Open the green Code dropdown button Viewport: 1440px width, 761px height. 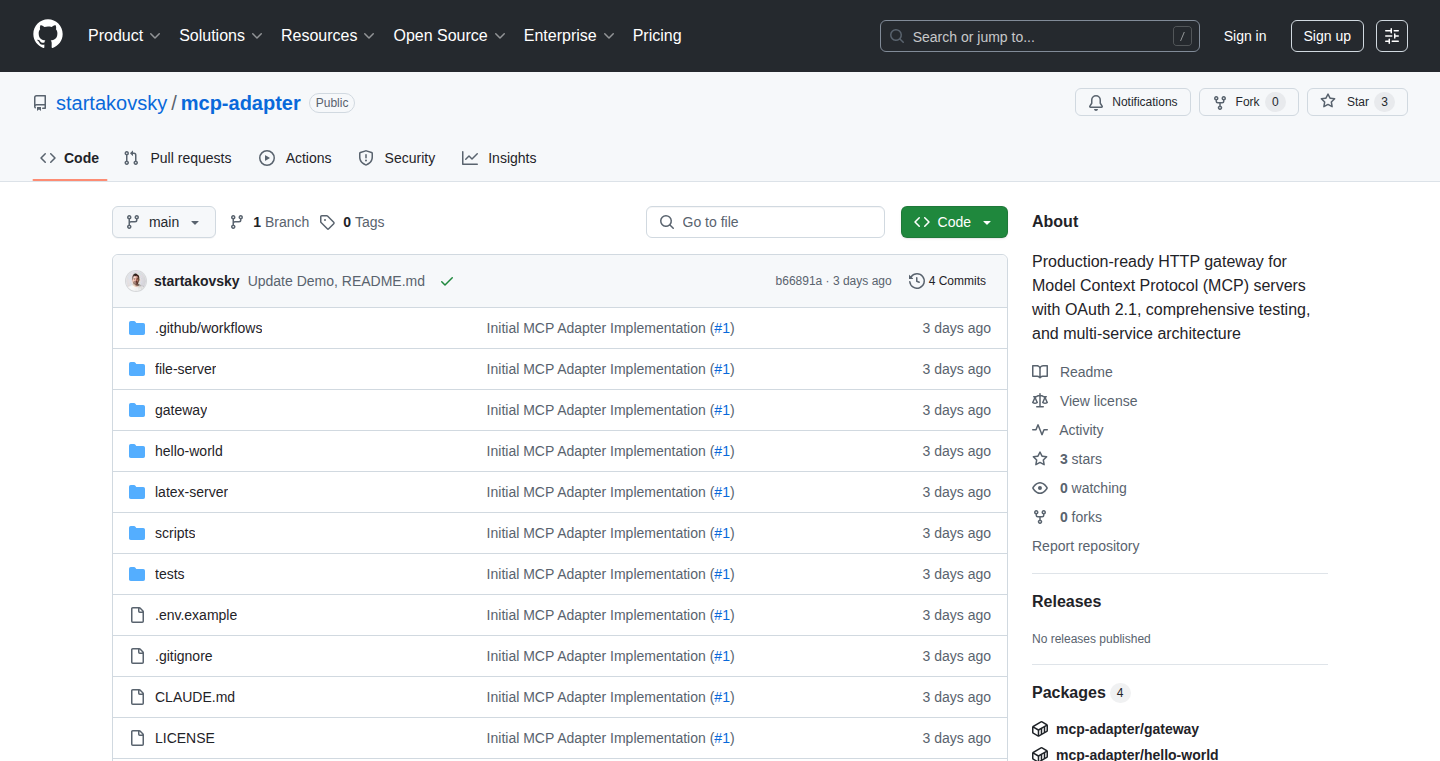click(x=954, y=222)
